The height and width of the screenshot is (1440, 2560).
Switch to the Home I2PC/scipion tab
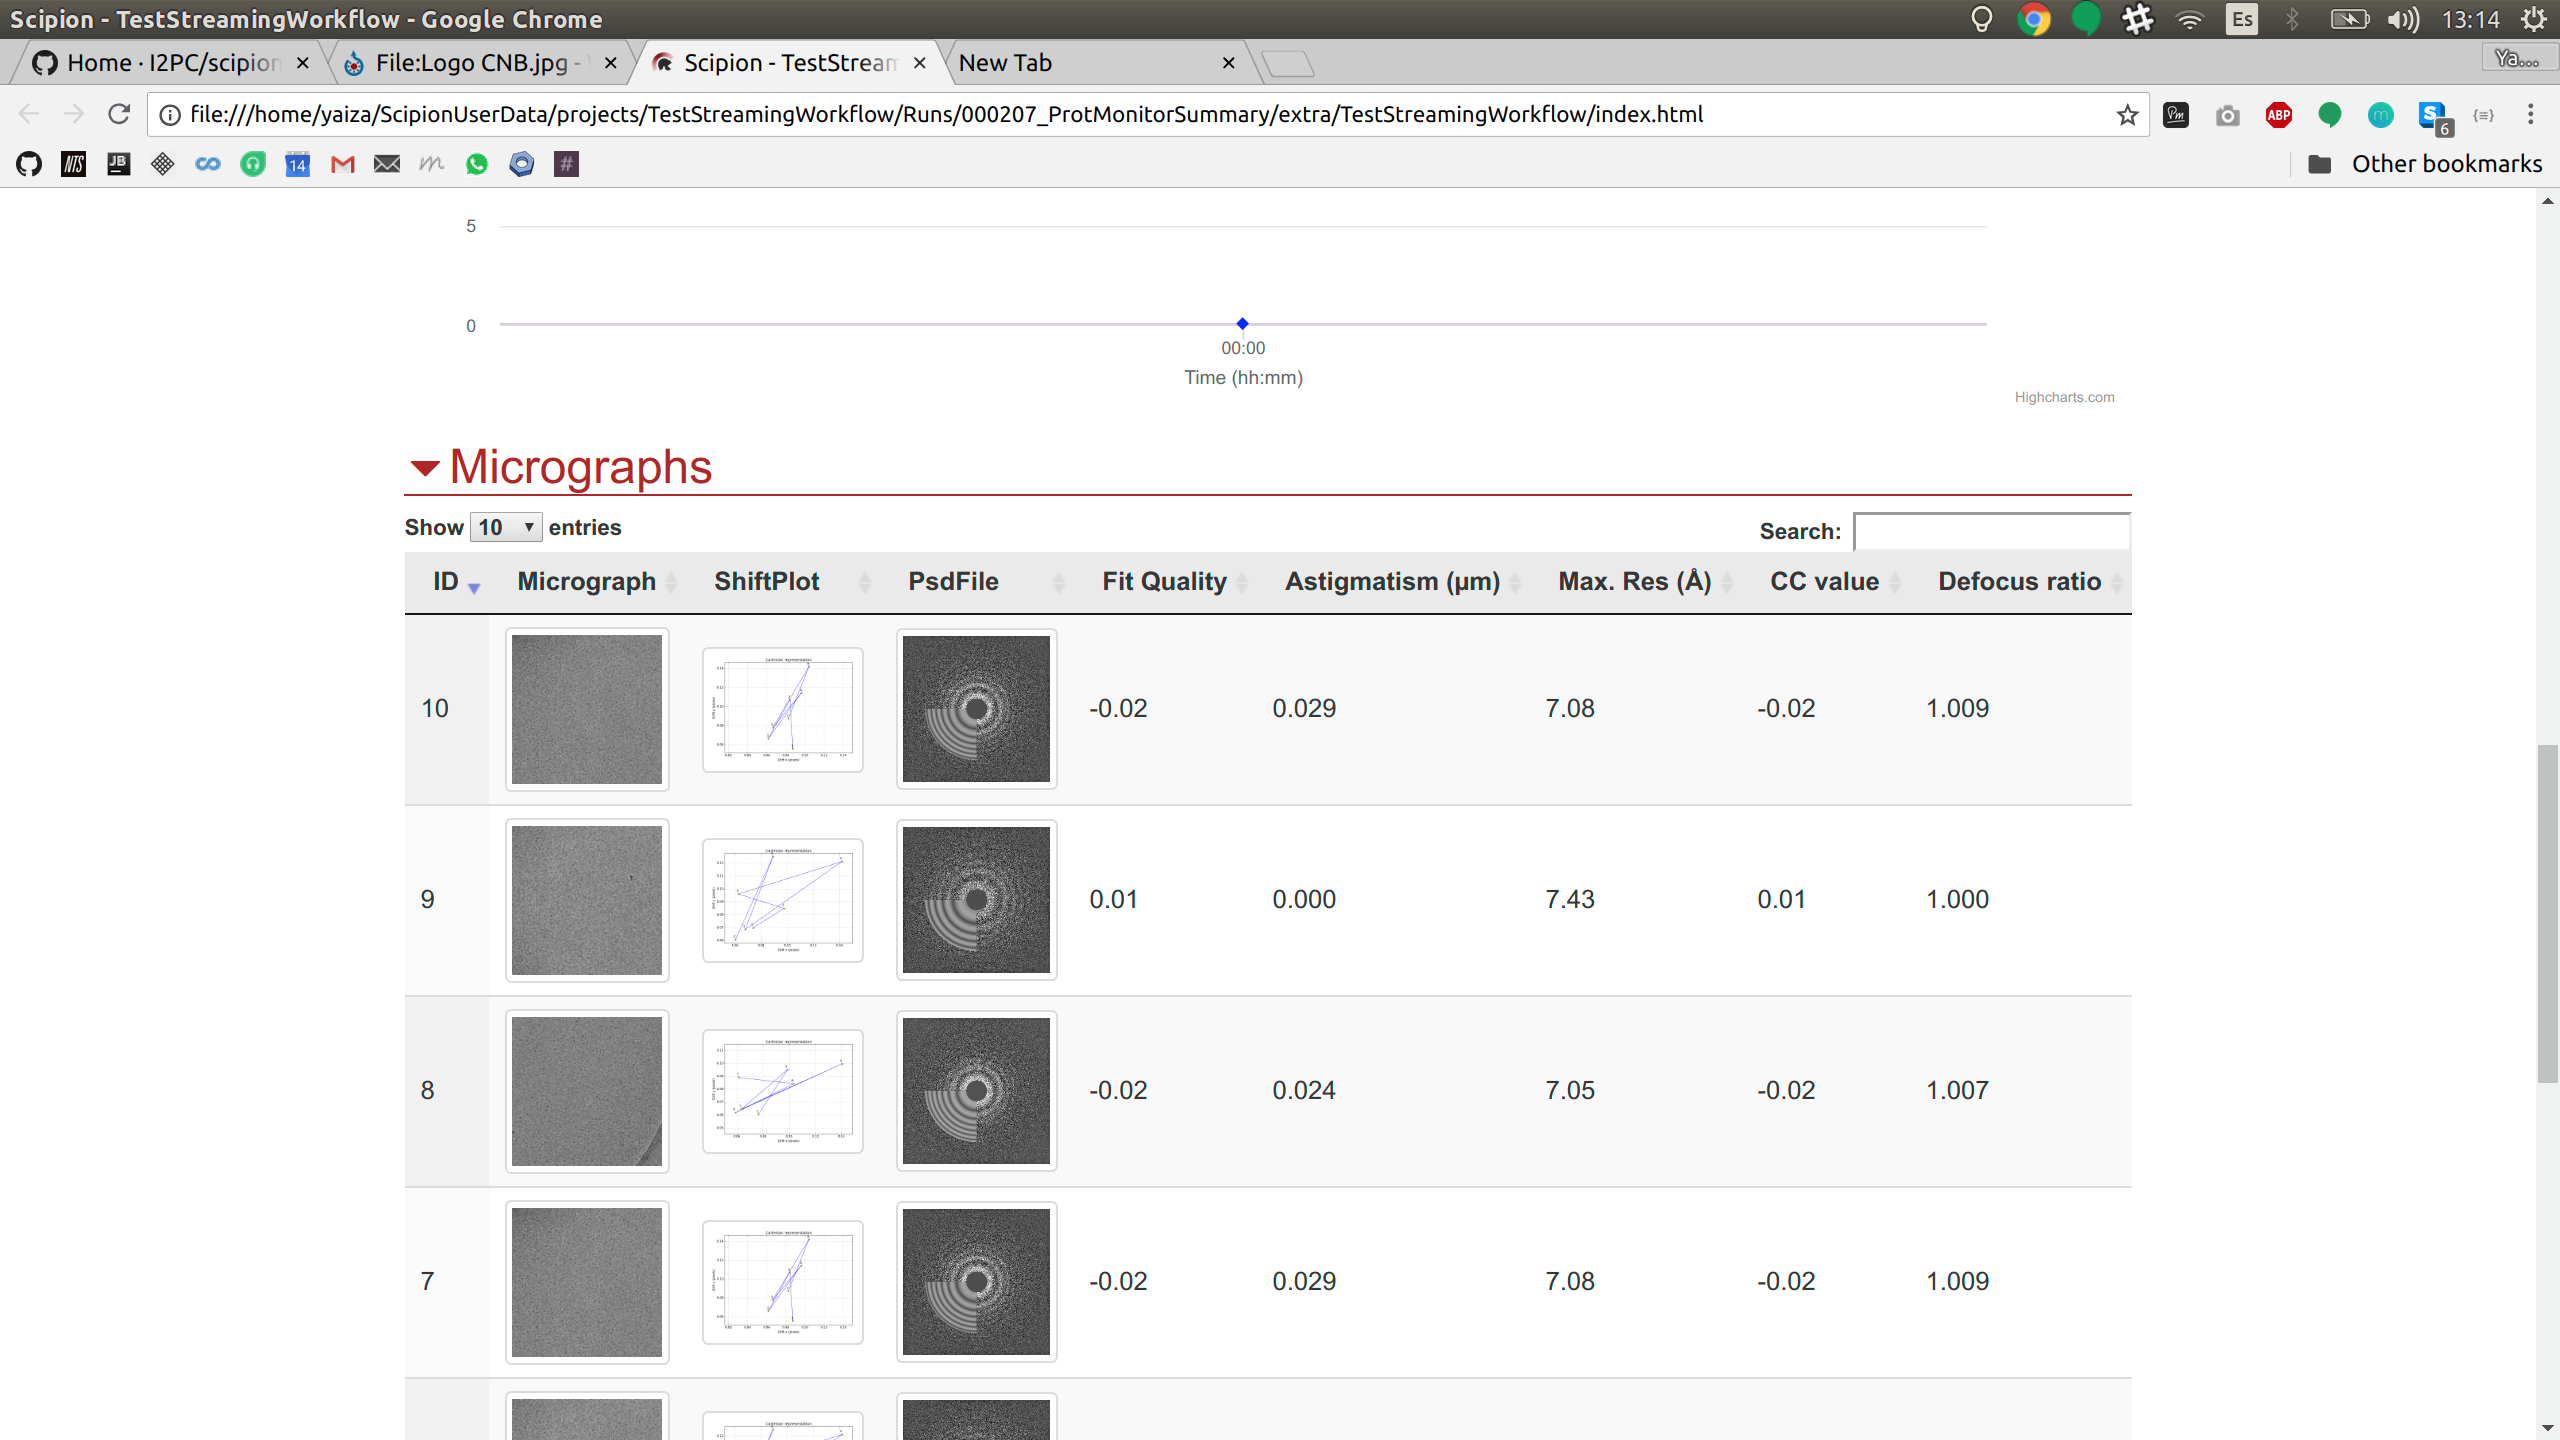click(172, 63)
